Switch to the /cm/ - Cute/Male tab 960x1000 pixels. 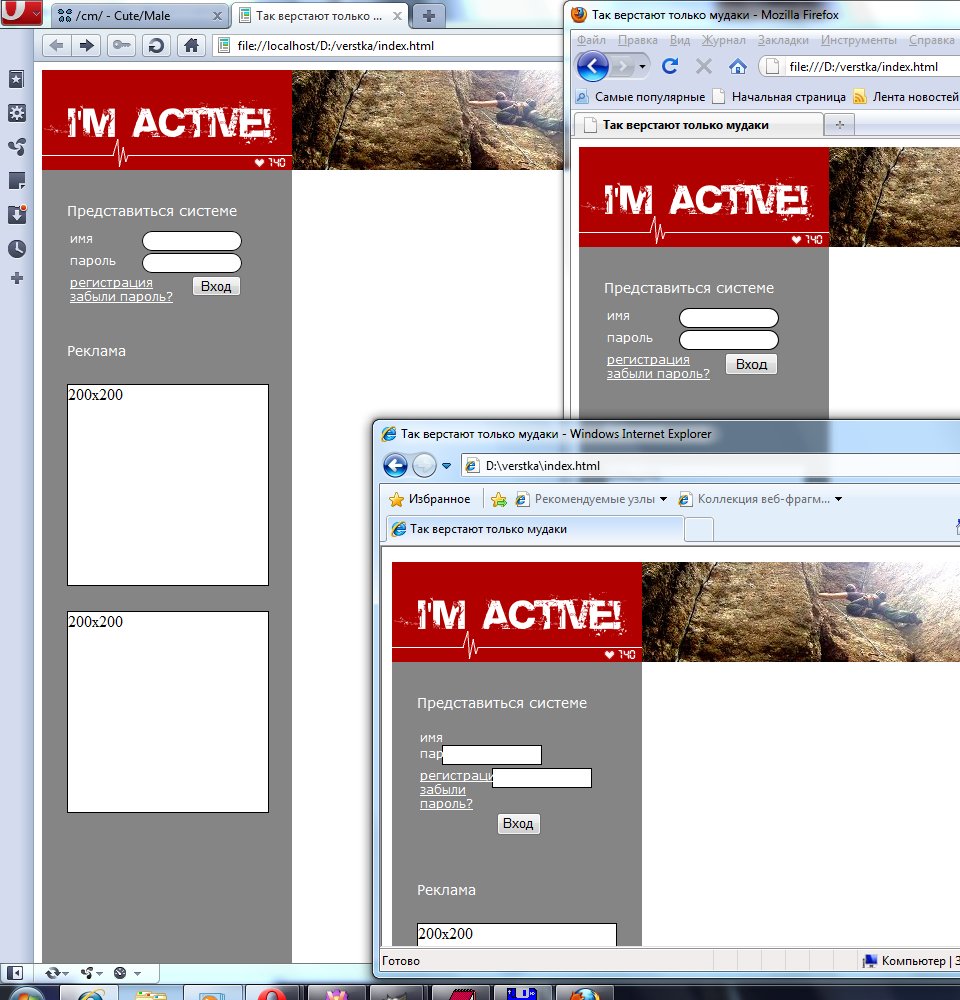point(140,16)
